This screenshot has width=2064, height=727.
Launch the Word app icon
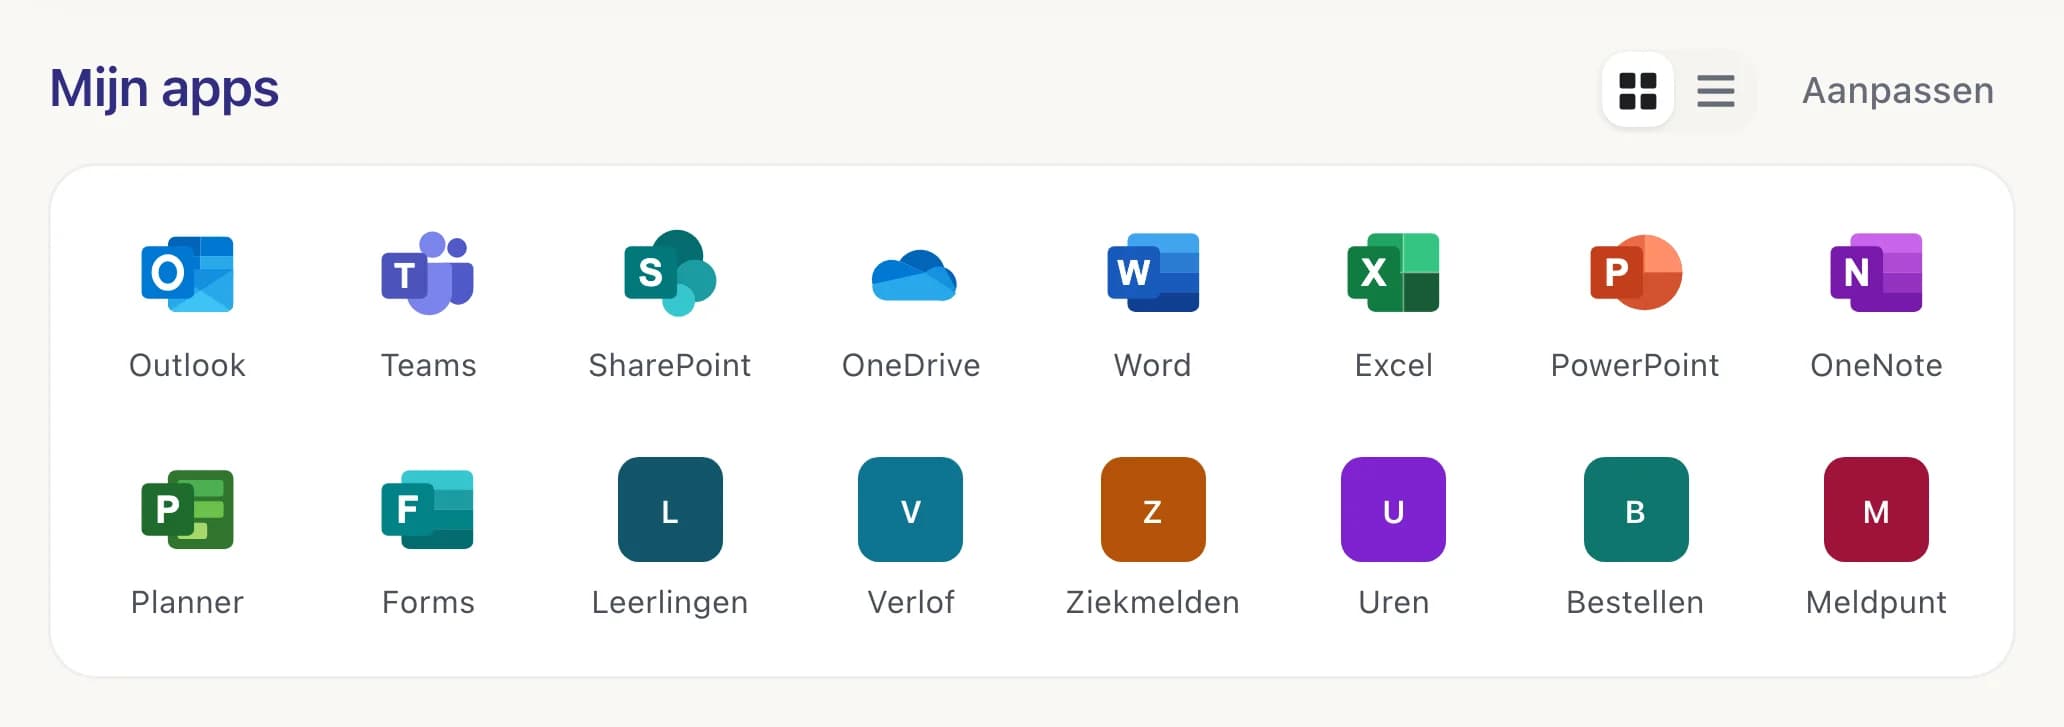[x=1153, y=273]
